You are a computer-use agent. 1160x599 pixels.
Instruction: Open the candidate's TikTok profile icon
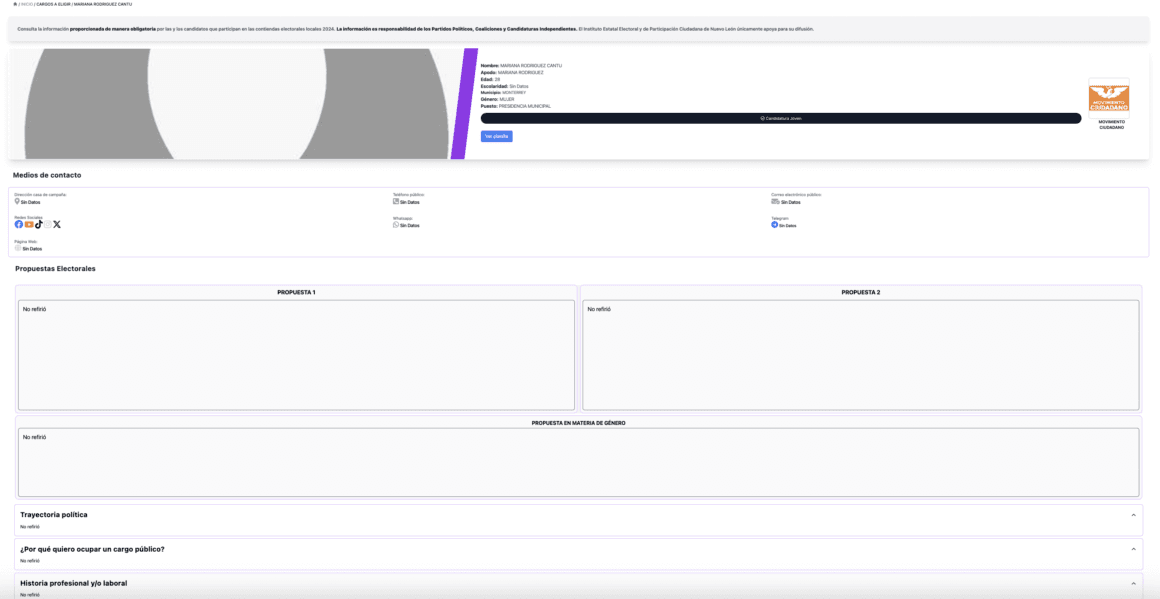(38, 225)
